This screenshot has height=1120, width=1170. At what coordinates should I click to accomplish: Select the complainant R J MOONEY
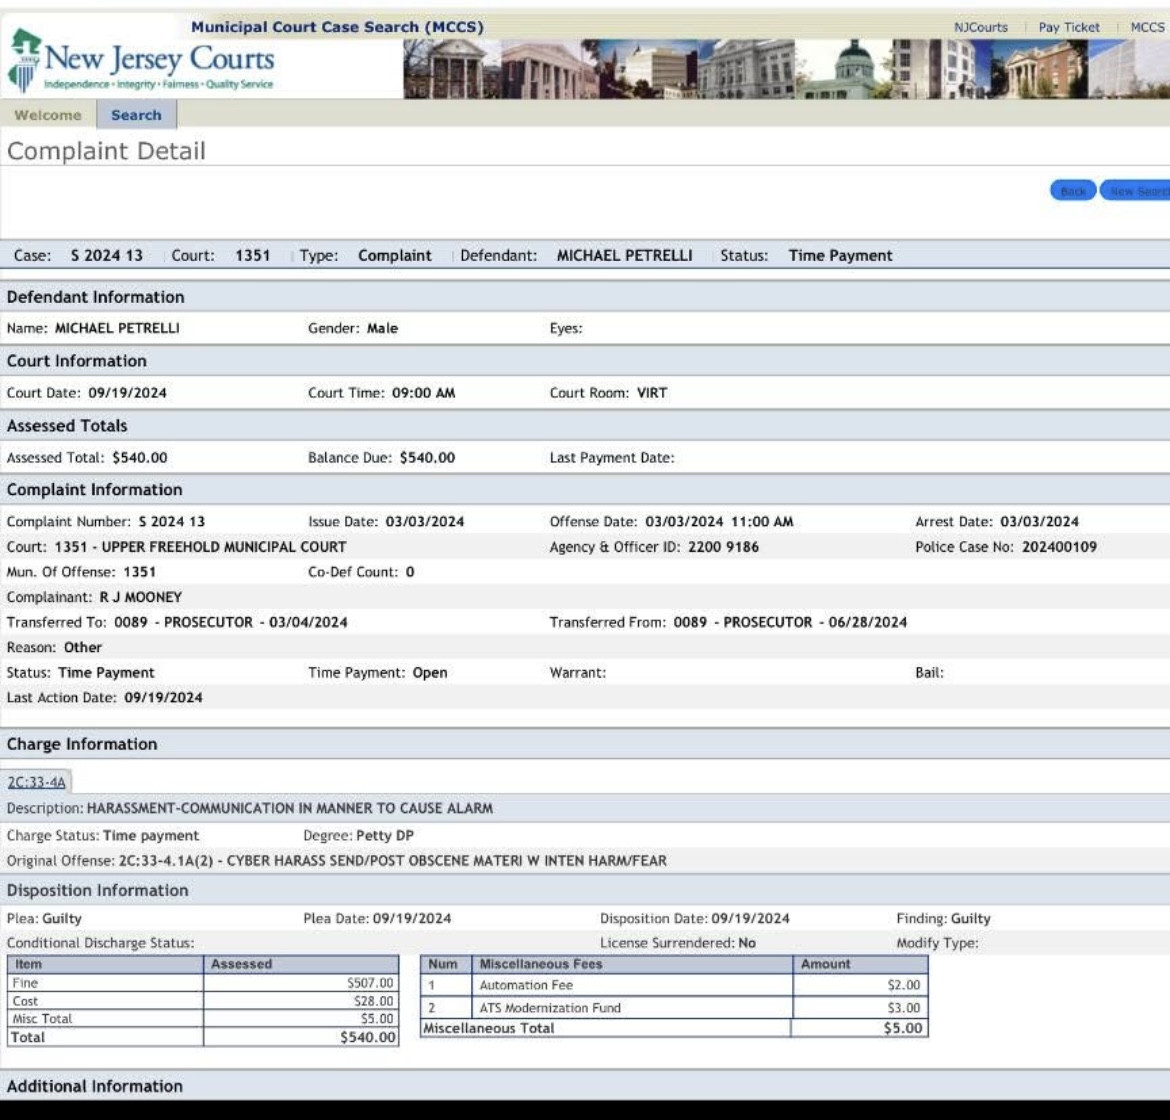click(x=140, y=598)
